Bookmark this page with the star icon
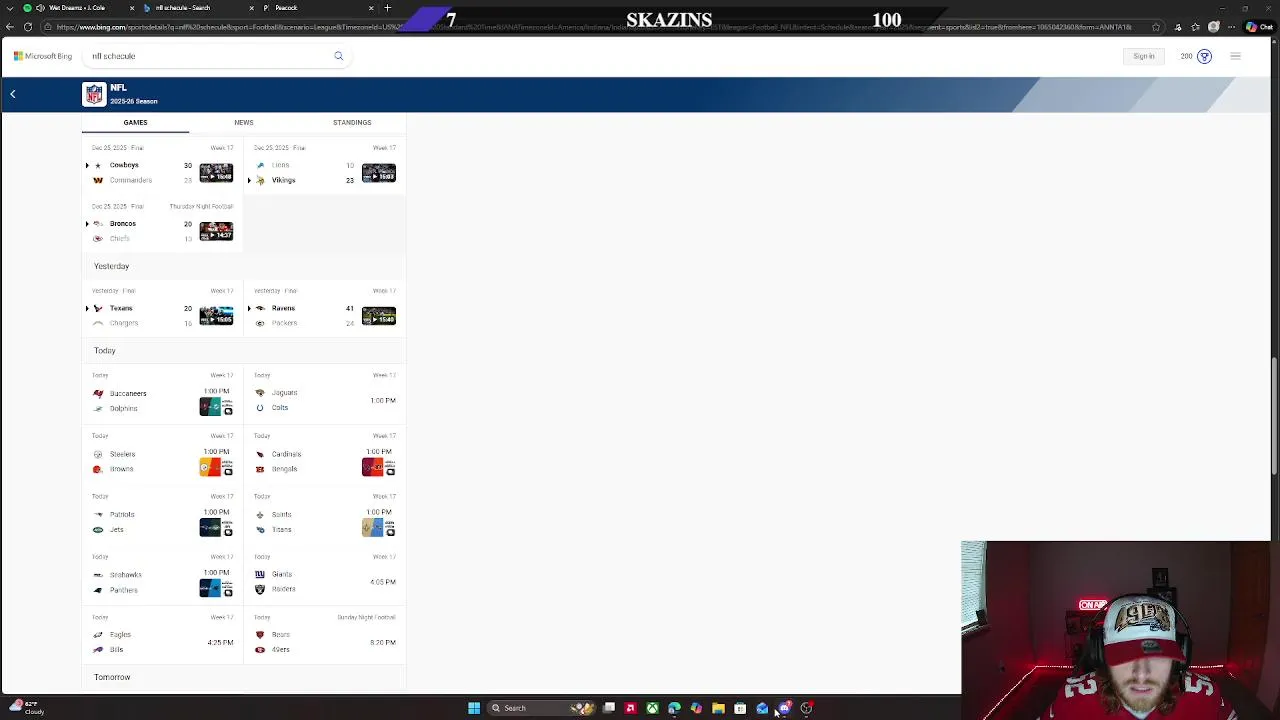Viewport: 1280px width, 720px height. click(1157, 27)
